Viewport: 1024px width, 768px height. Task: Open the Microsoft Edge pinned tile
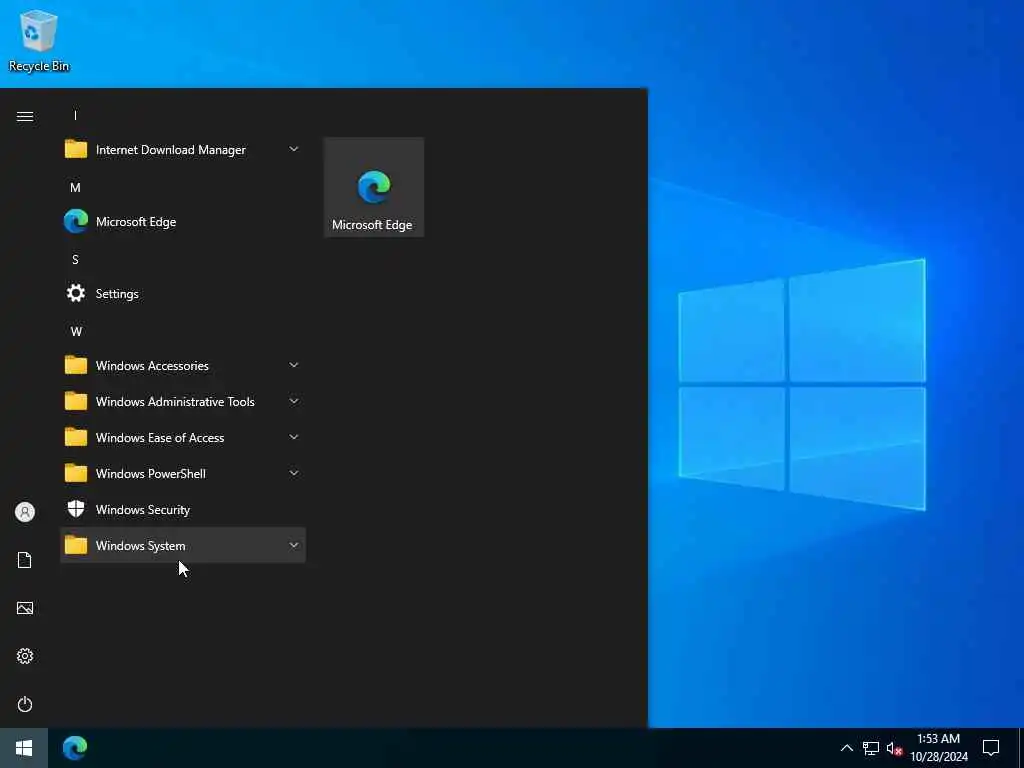[x=374, y=187]
